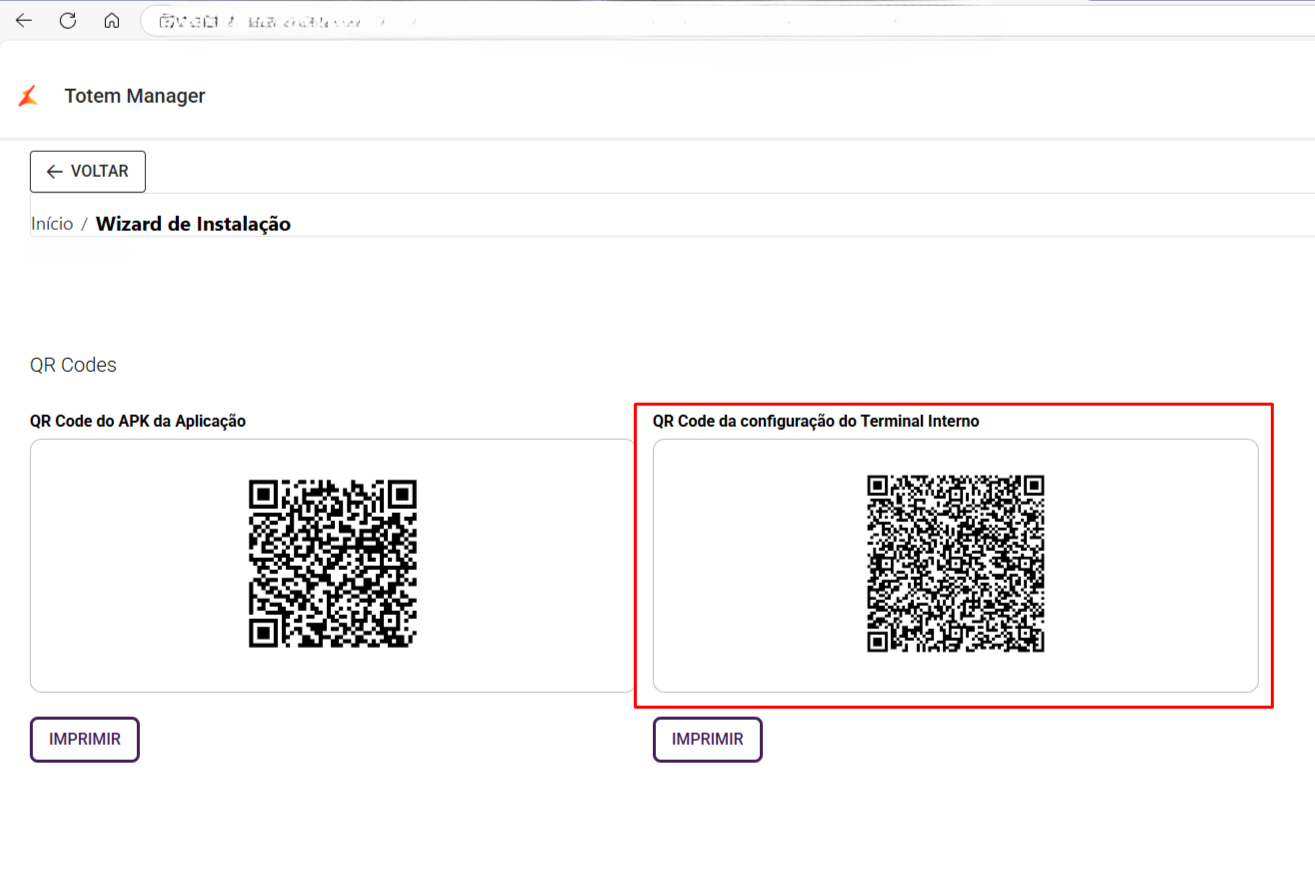
Task: Print the Terminal Interno configuration QR code
Action: (x=708, y=740)
